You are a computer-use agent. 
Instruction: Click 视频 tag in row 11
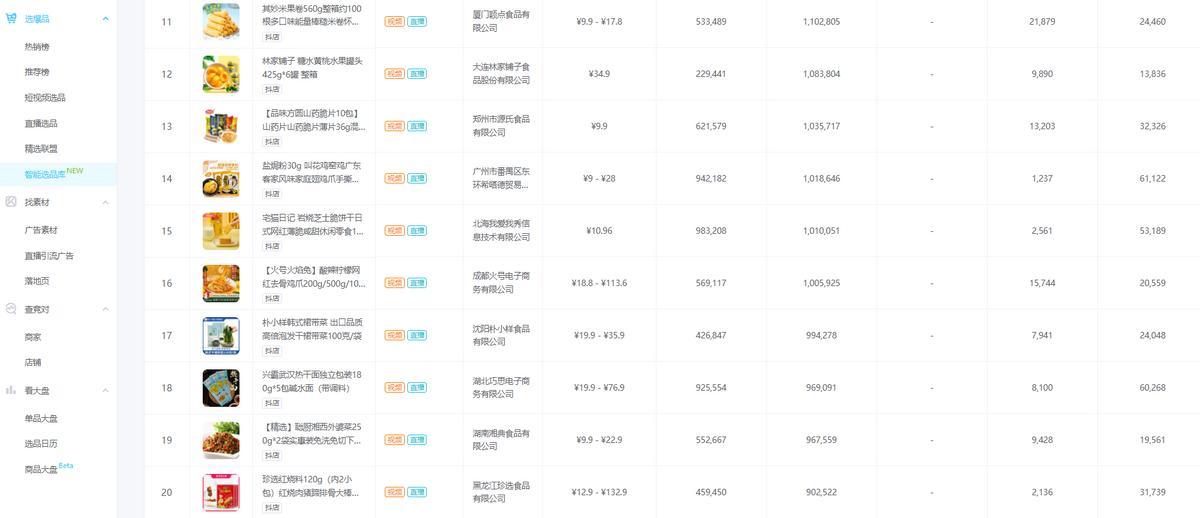pos(394,21)
